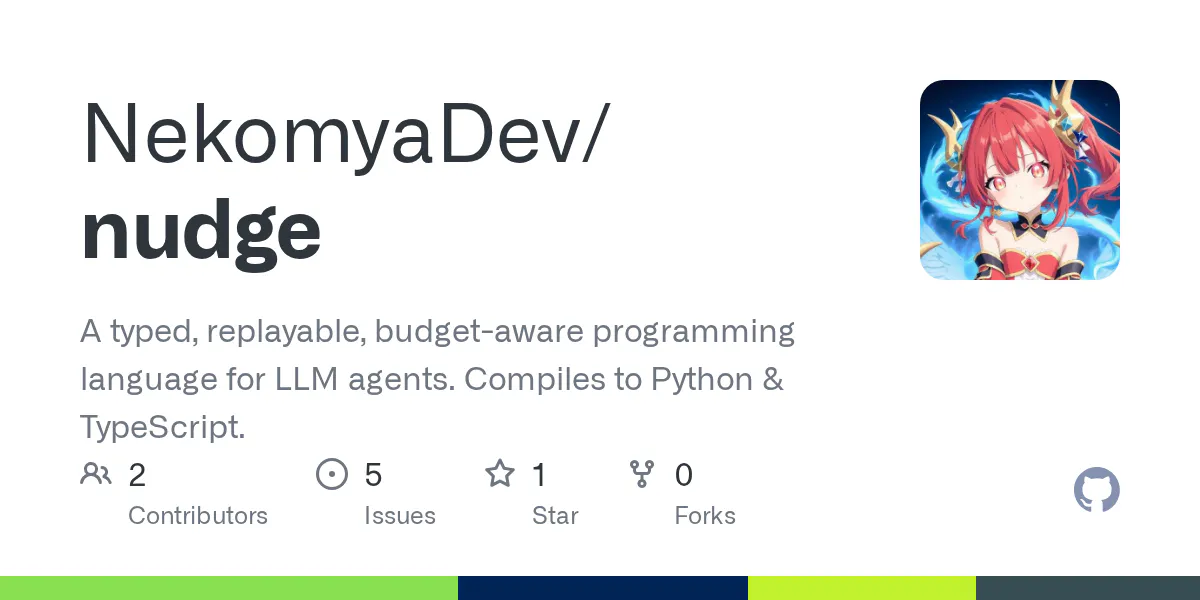The width and height of the screenshot is (1200, 600).
Task: Click the dark gray language bar segment
Action: click(x=1088, y=588)
